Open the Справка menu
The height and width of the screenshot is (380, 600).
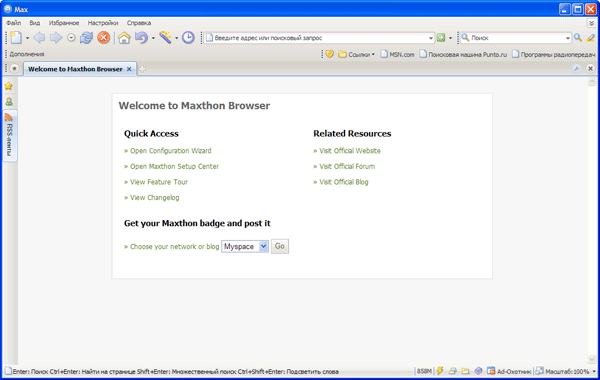139,23
